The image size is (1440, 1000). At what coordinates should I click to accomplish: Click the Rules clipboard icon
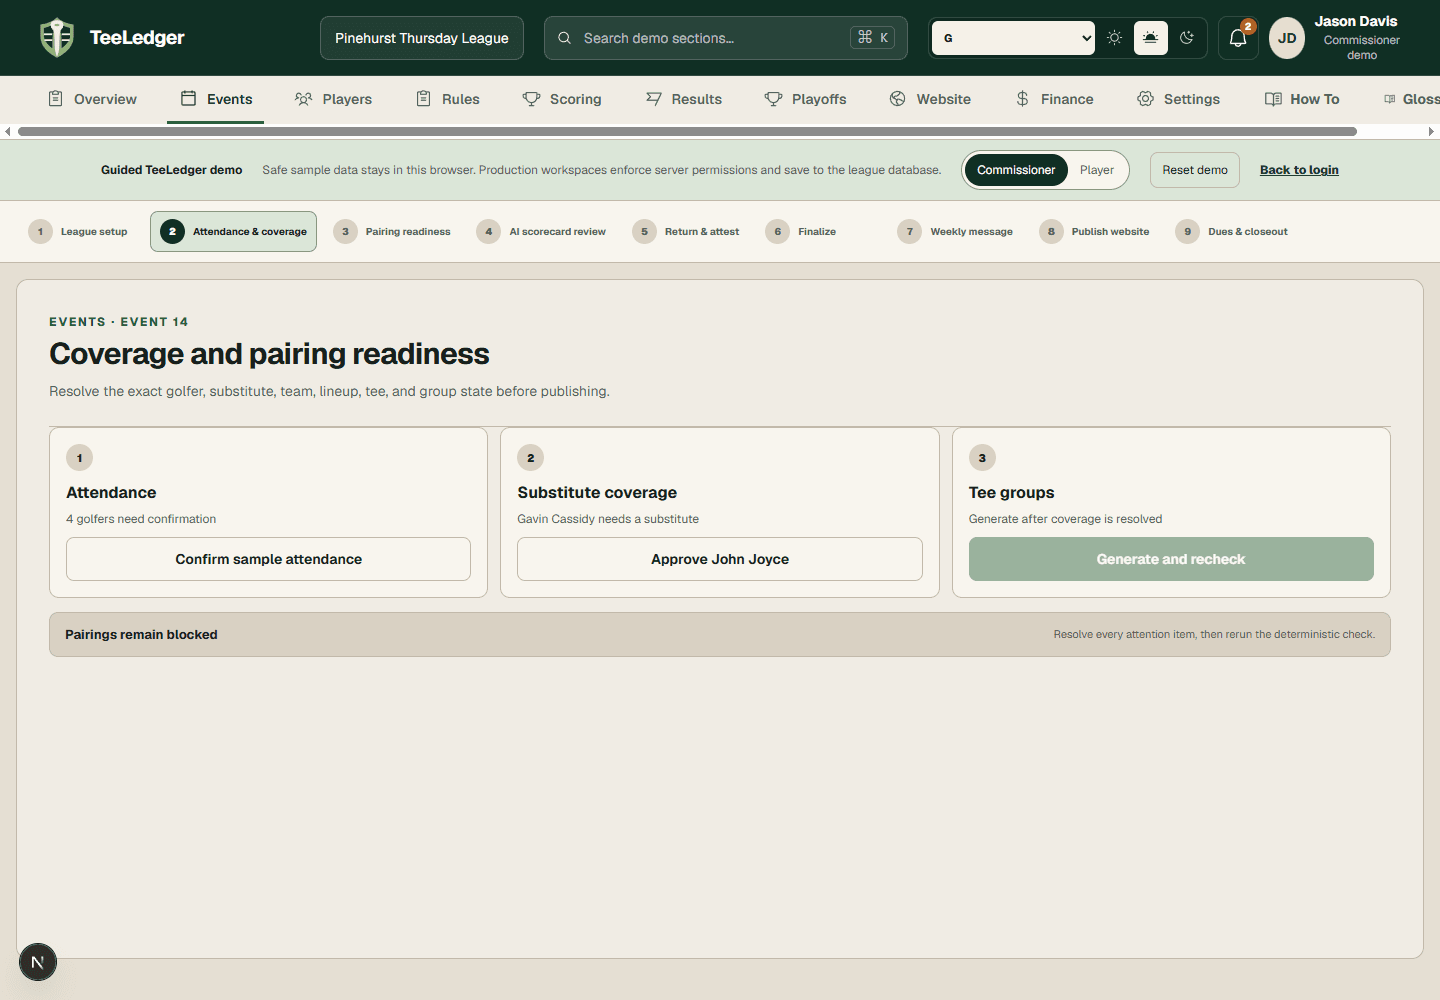(424, 99)
